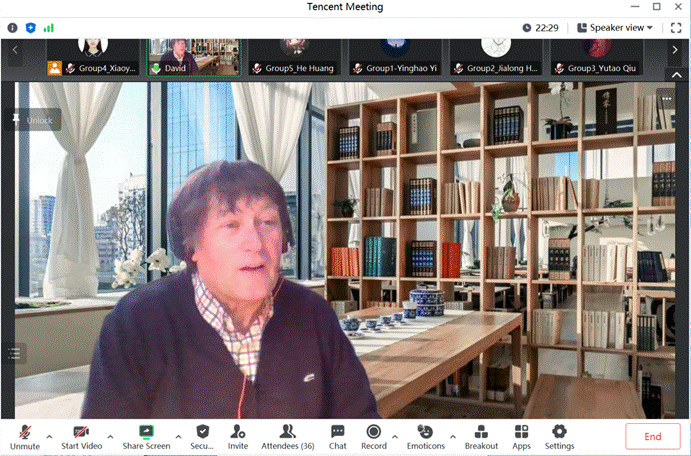Open the Invite participants icon
691x456 pixels.
[x=238, y=436]
